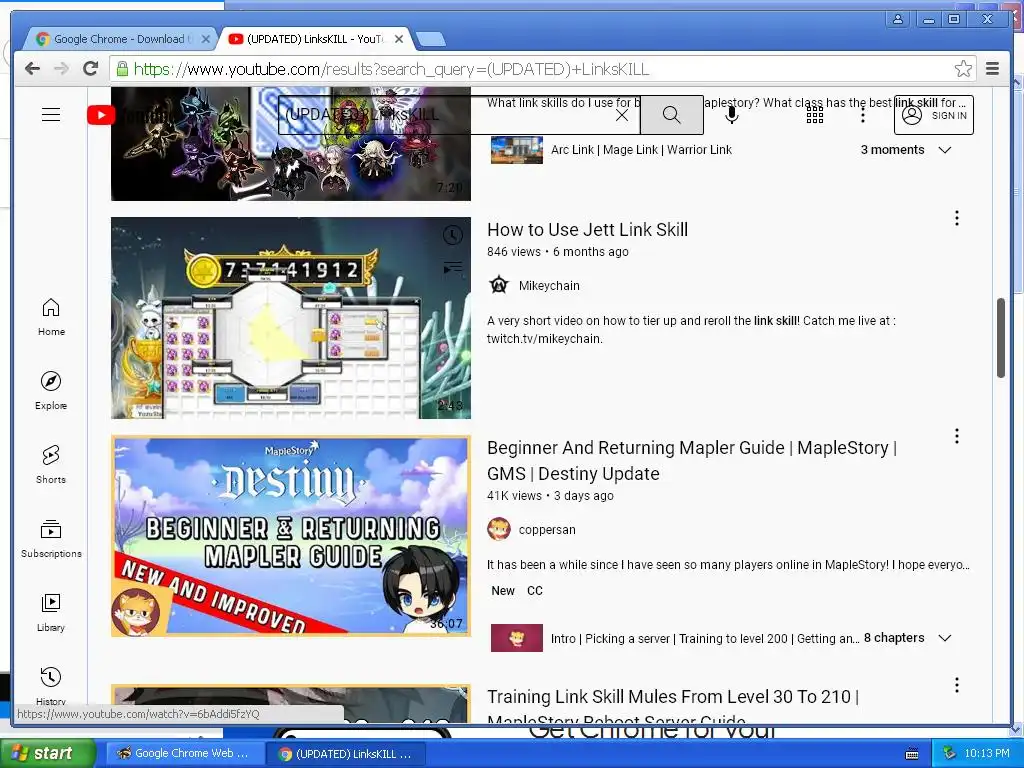Click the 'CC' badge on coppersan video
Viewport: 1024px width, 768px height.
point(535,590)
